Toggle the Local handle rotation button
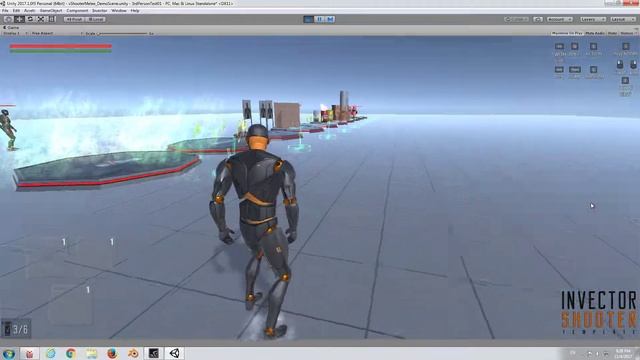 point(96,19)
